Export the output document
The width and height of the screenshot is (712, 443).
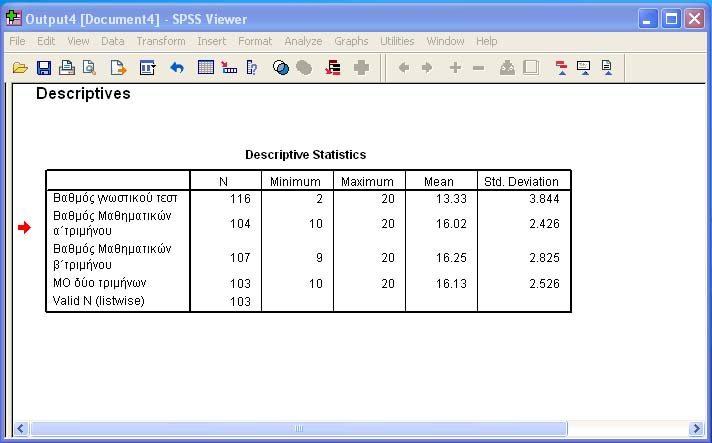[118, 68]
